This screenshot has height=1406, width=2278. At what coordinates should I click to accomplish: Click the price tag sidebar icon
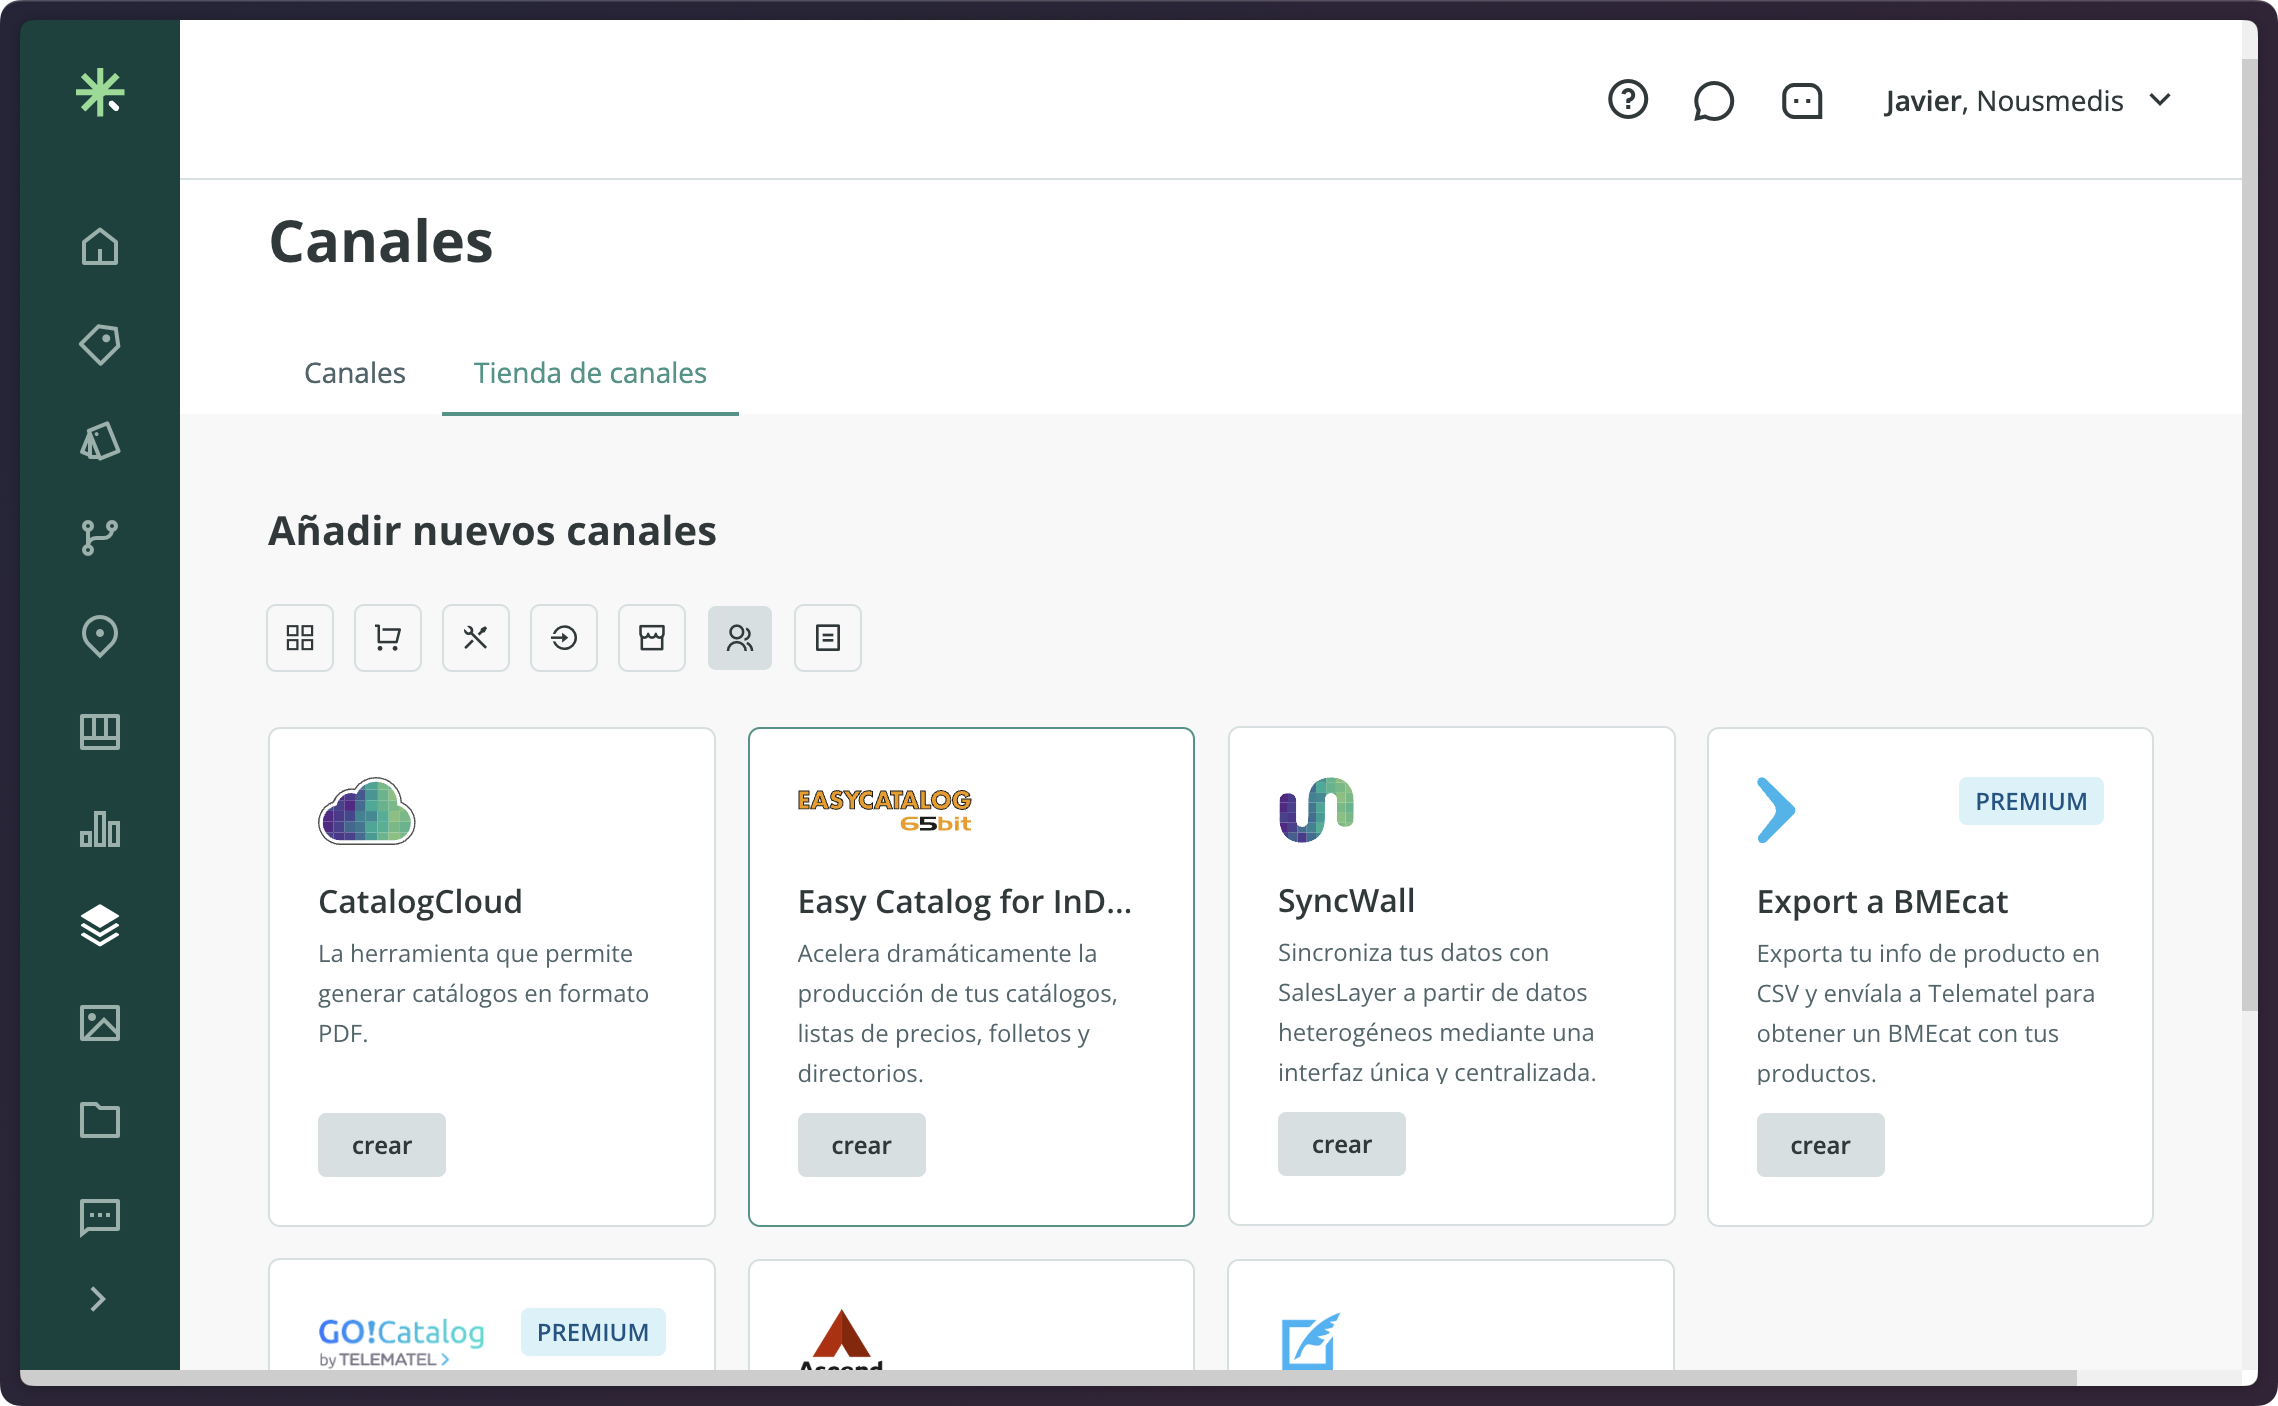click(x=100, y=344)
